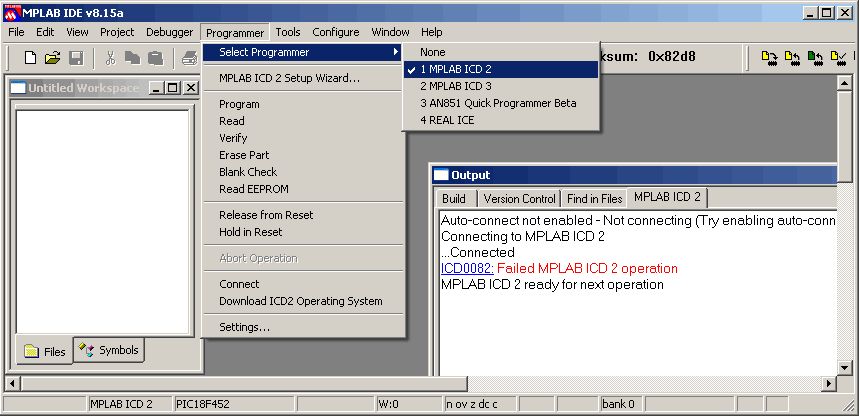
Task: Click the Read target device icon
Action: click(792, 58)
